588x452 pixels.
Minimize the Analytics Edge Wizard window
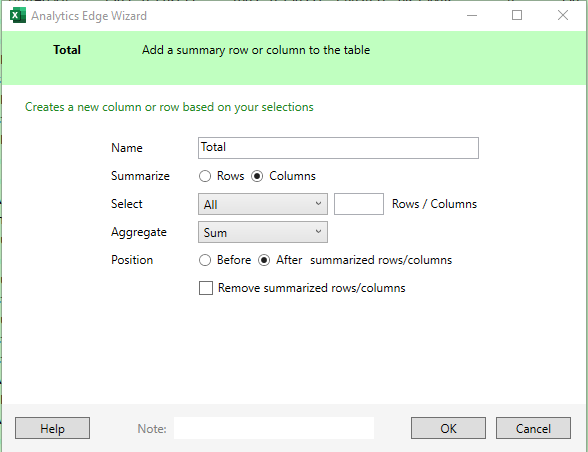(472, 15)
